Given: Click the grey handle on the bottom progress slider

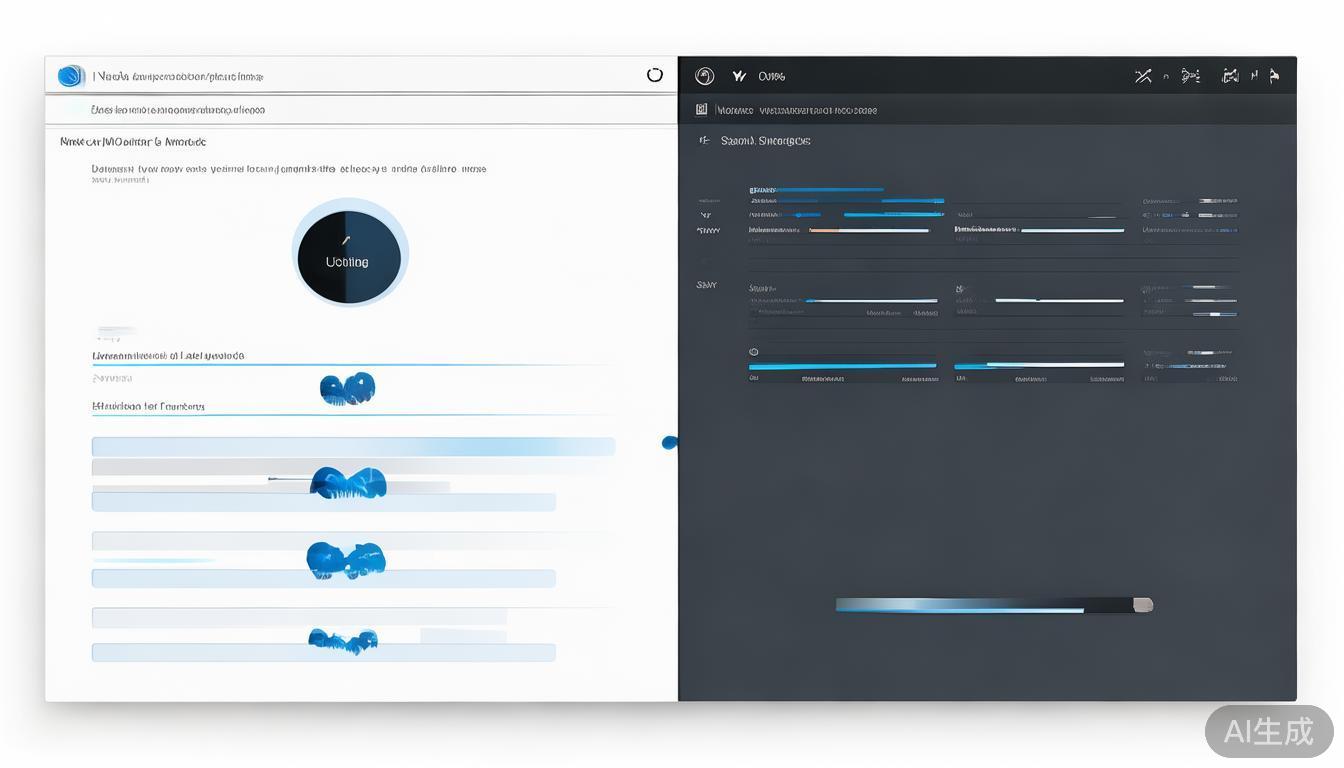Looking at the screenshot, I should point(1142,604).
